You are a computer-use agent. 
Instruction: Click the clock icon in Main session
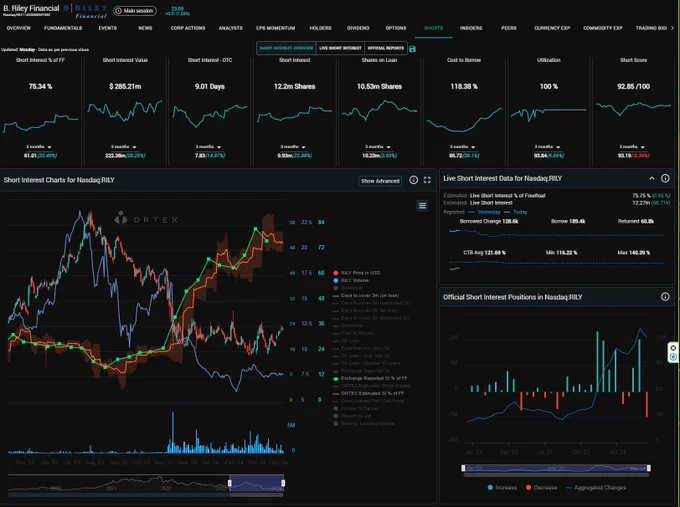pos(118,10)
